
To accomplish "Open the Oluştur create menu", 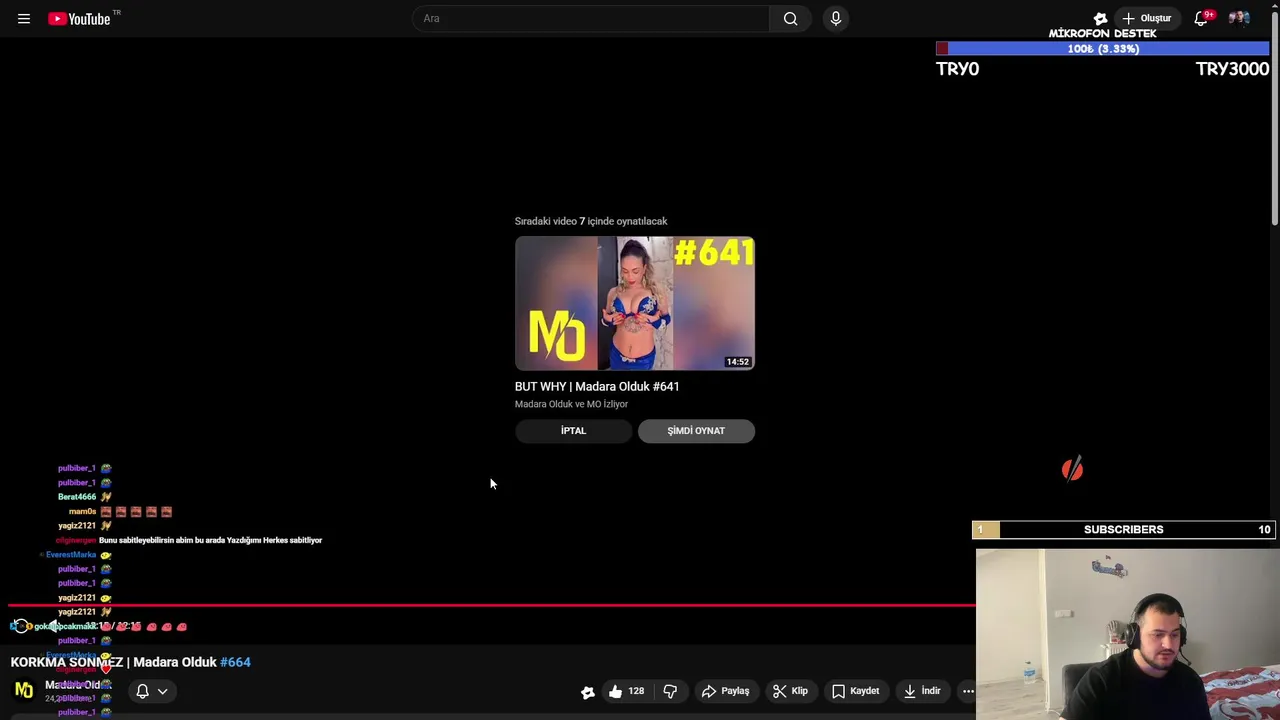I will (x=1146, y=18).
